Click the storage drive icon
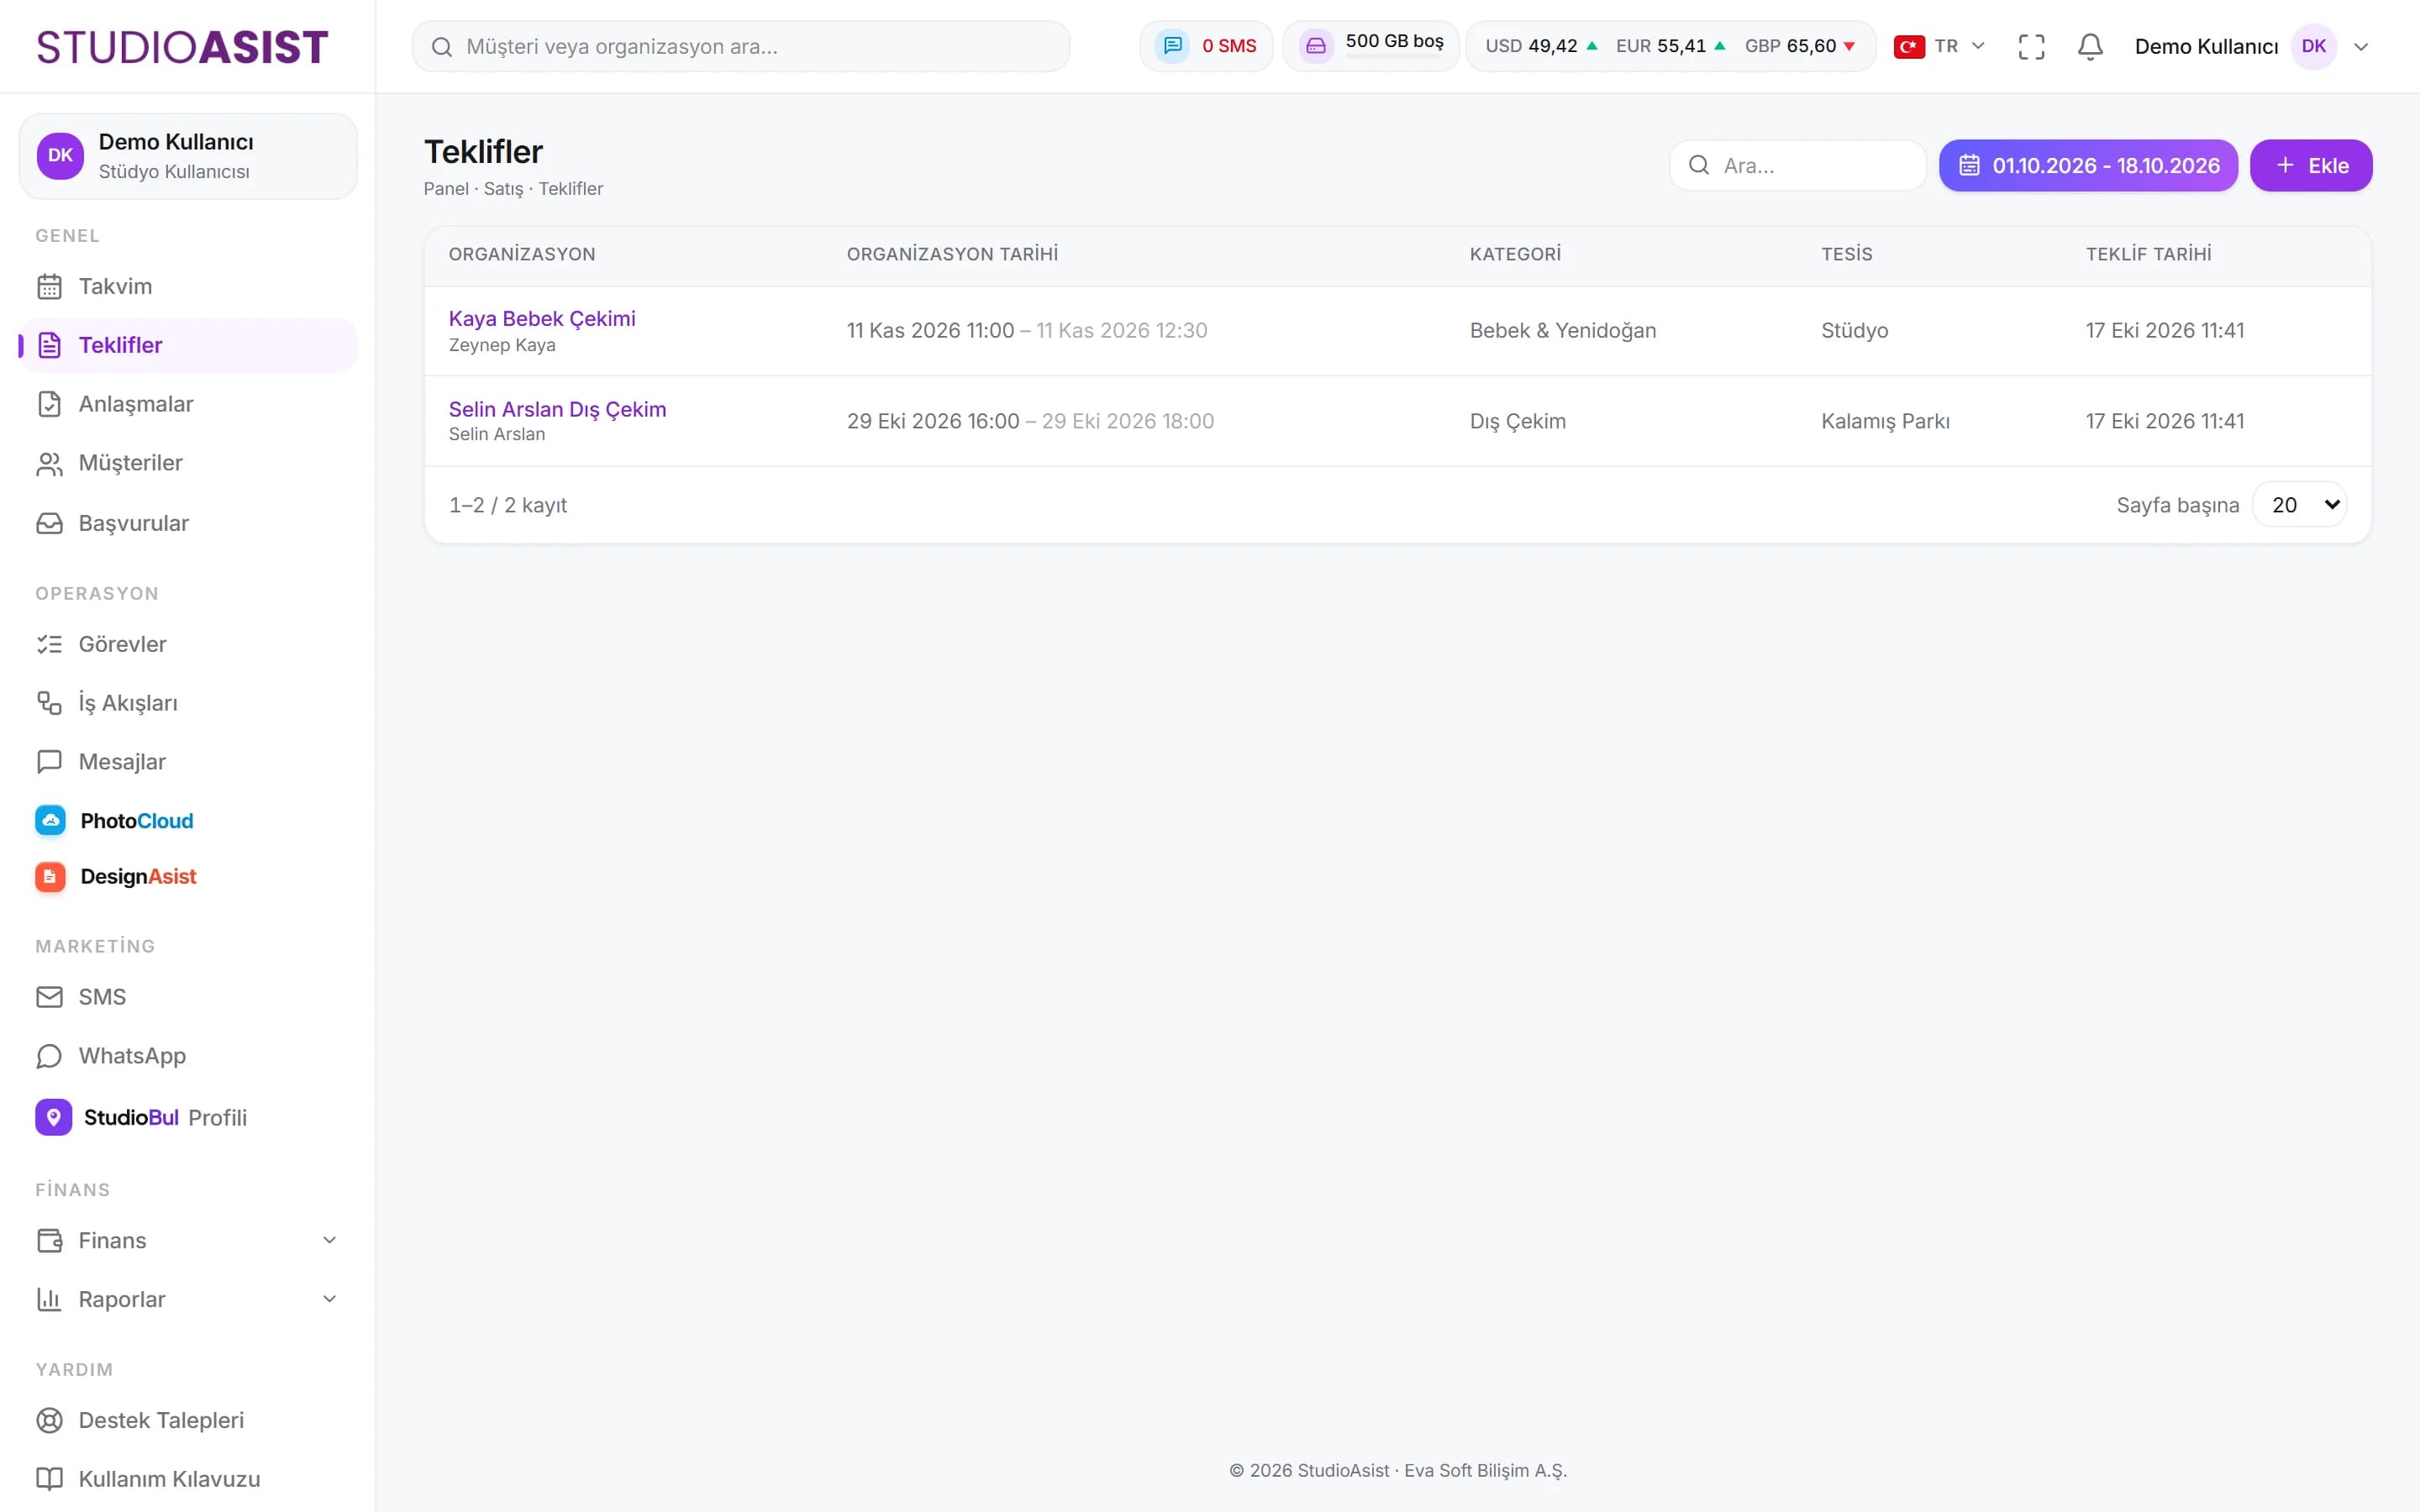The height and width of the screenshot is (1512, 2420). click(x=1316, y=46)
